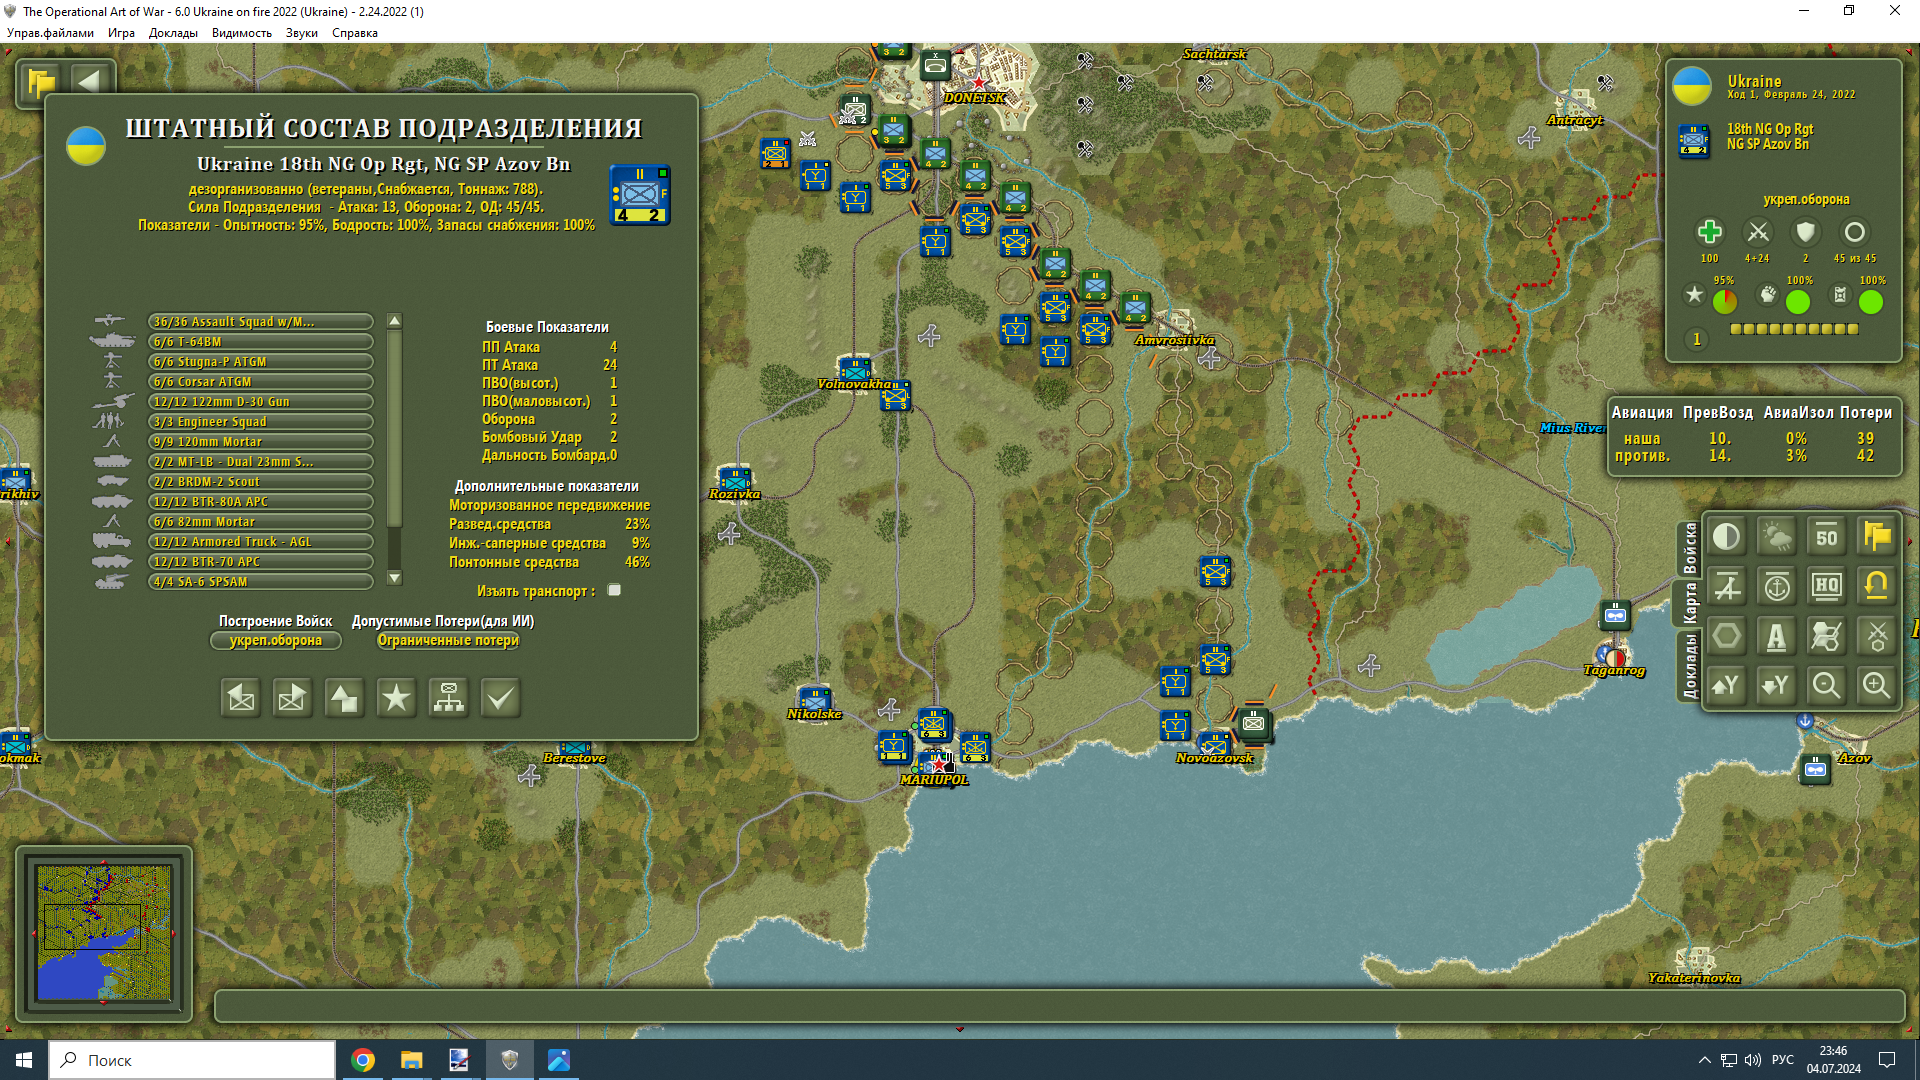Select the '6/6 T-64BM' equipment row
1920x1080 pixels.
click(261, 342)
